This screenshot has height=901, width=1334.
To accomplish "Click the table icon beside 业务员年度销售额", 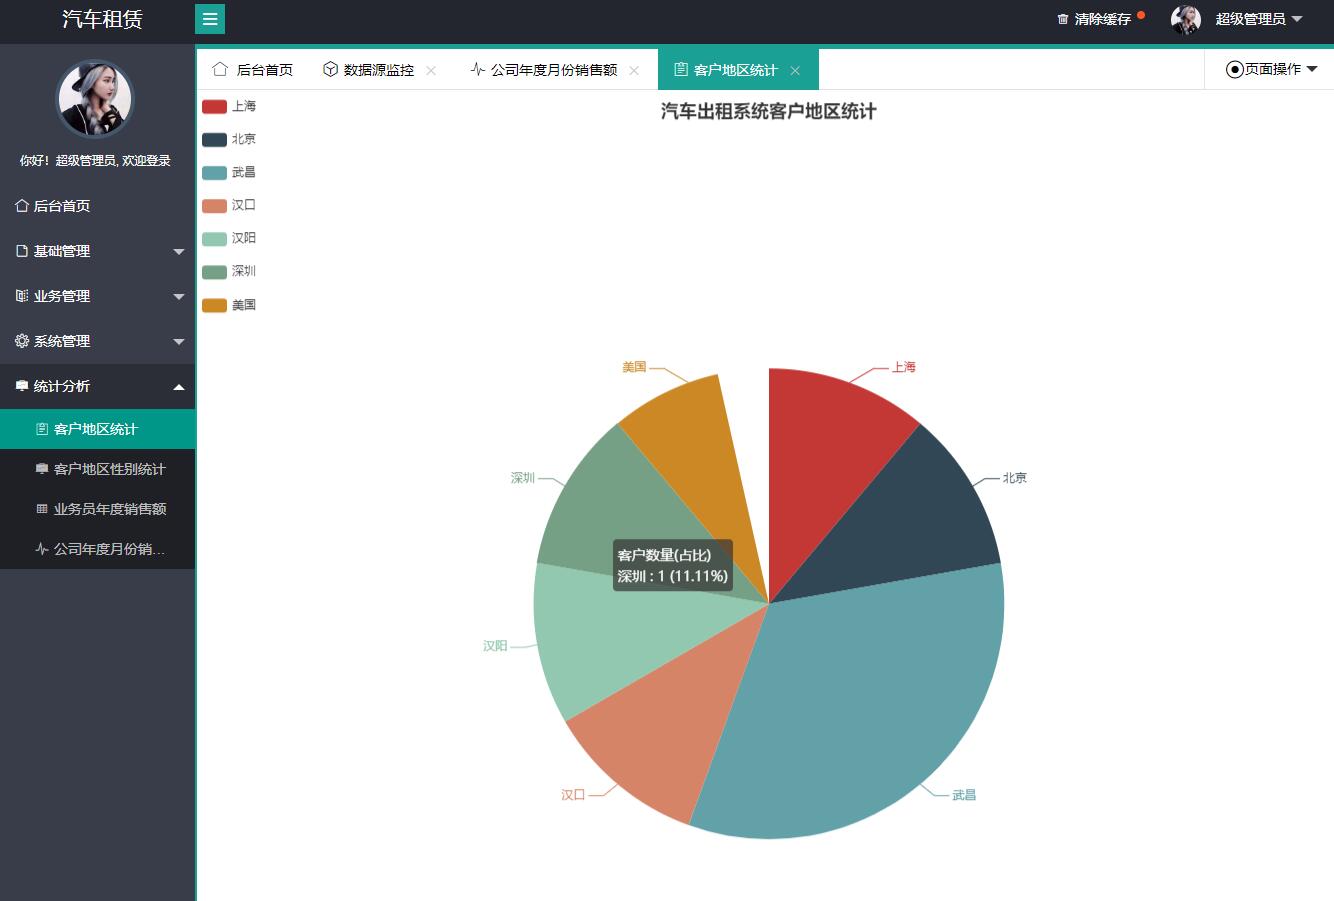I will coord(42,509).
